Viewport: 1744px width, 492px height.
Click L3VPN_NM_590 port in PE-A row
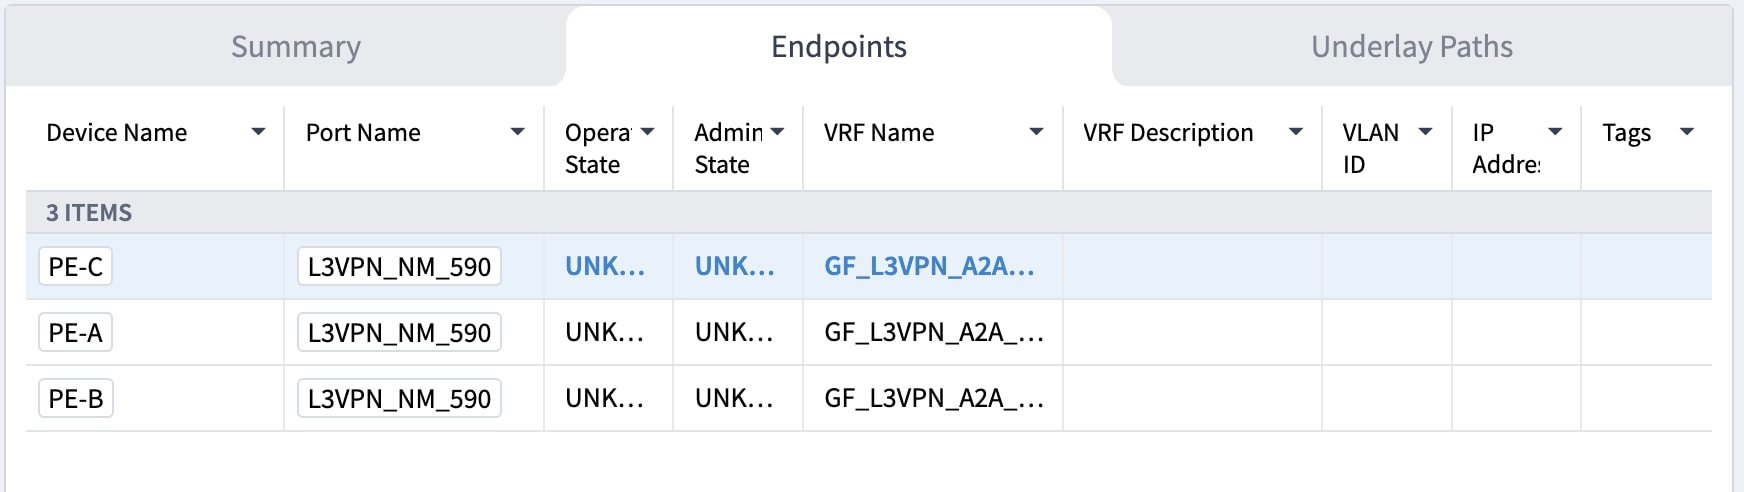(x=399, y=333)
